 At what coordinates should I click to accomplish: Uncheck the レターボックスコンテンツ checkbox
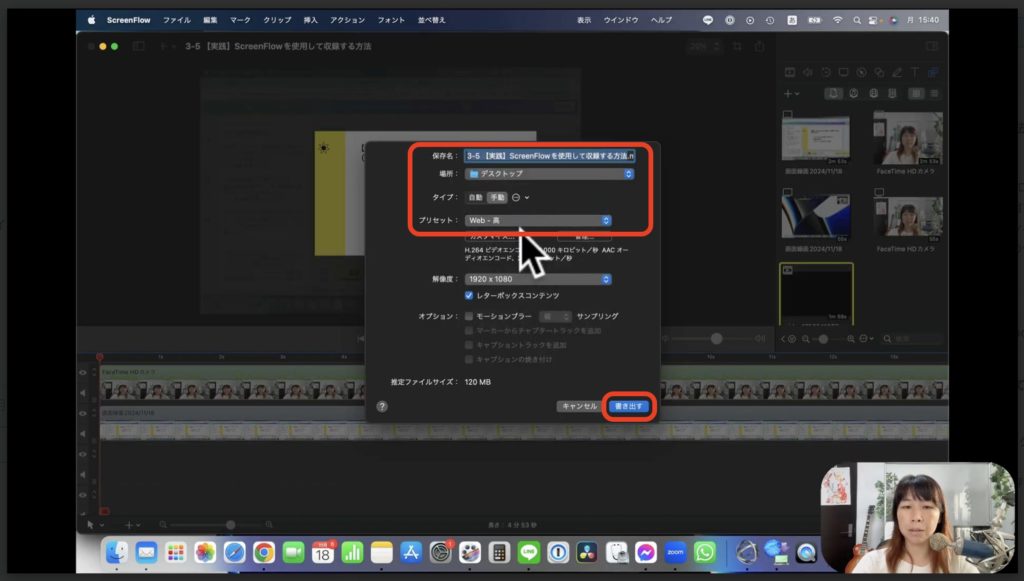click(x=469, y=296)
